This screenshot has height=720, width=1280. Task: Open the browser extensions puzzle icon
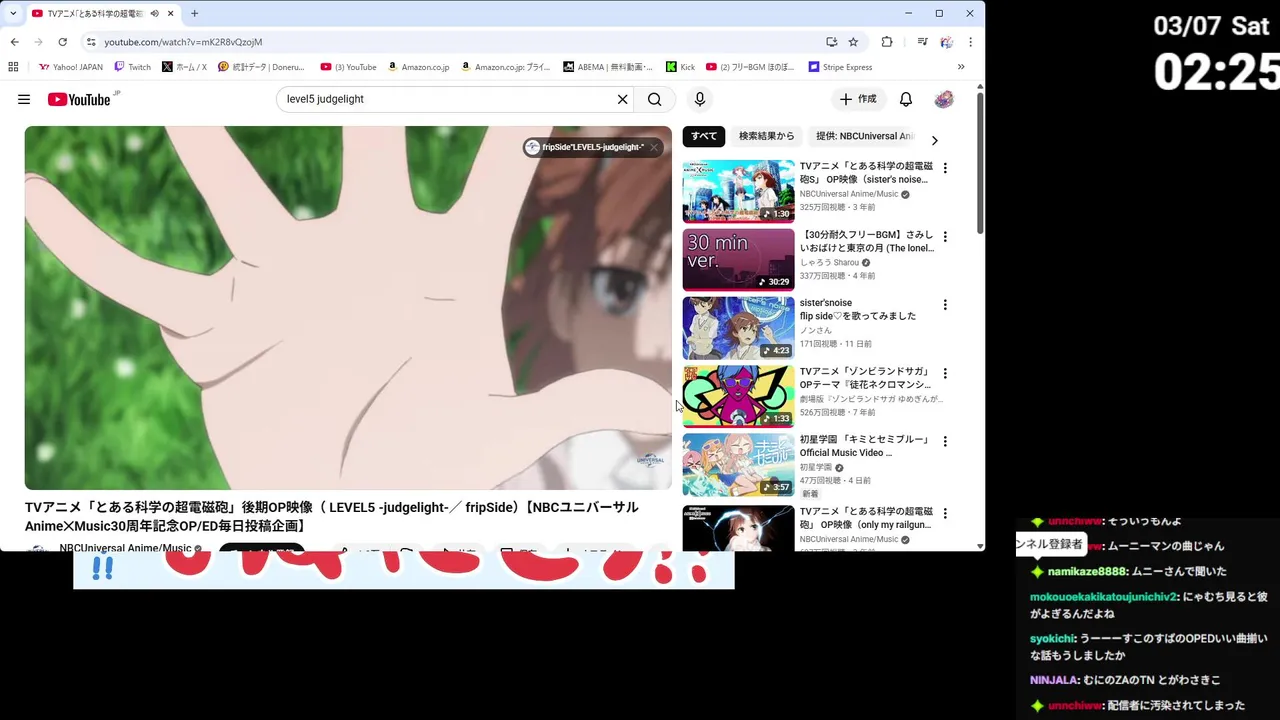pos(887,42)
